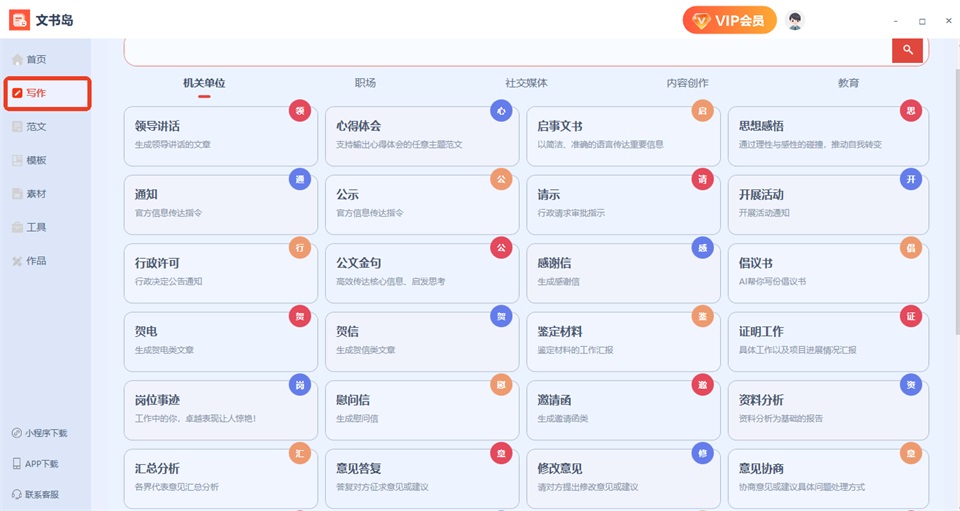The width and height of the screenshot is (960, 511).
Task: Go to 首页 in the sidebar
Action: tap(29, 59)
